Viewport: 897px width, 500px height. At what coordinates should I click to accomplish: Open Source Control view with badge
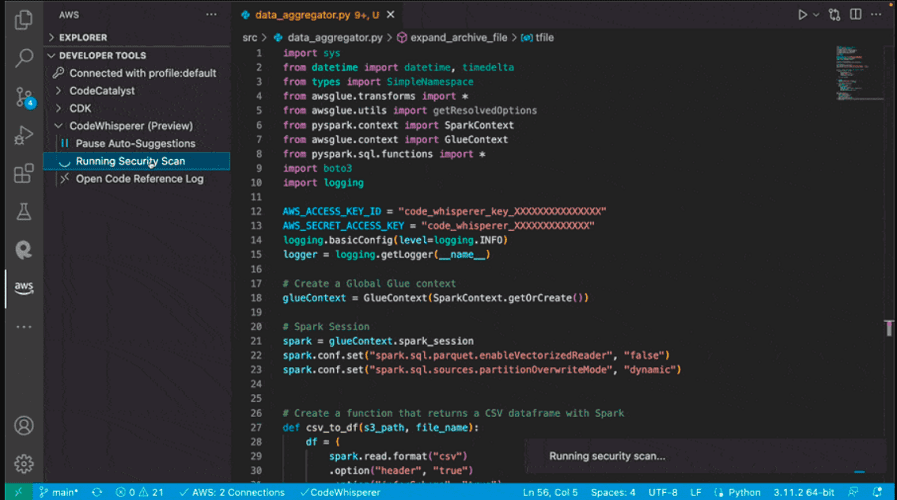click(24, 97)
